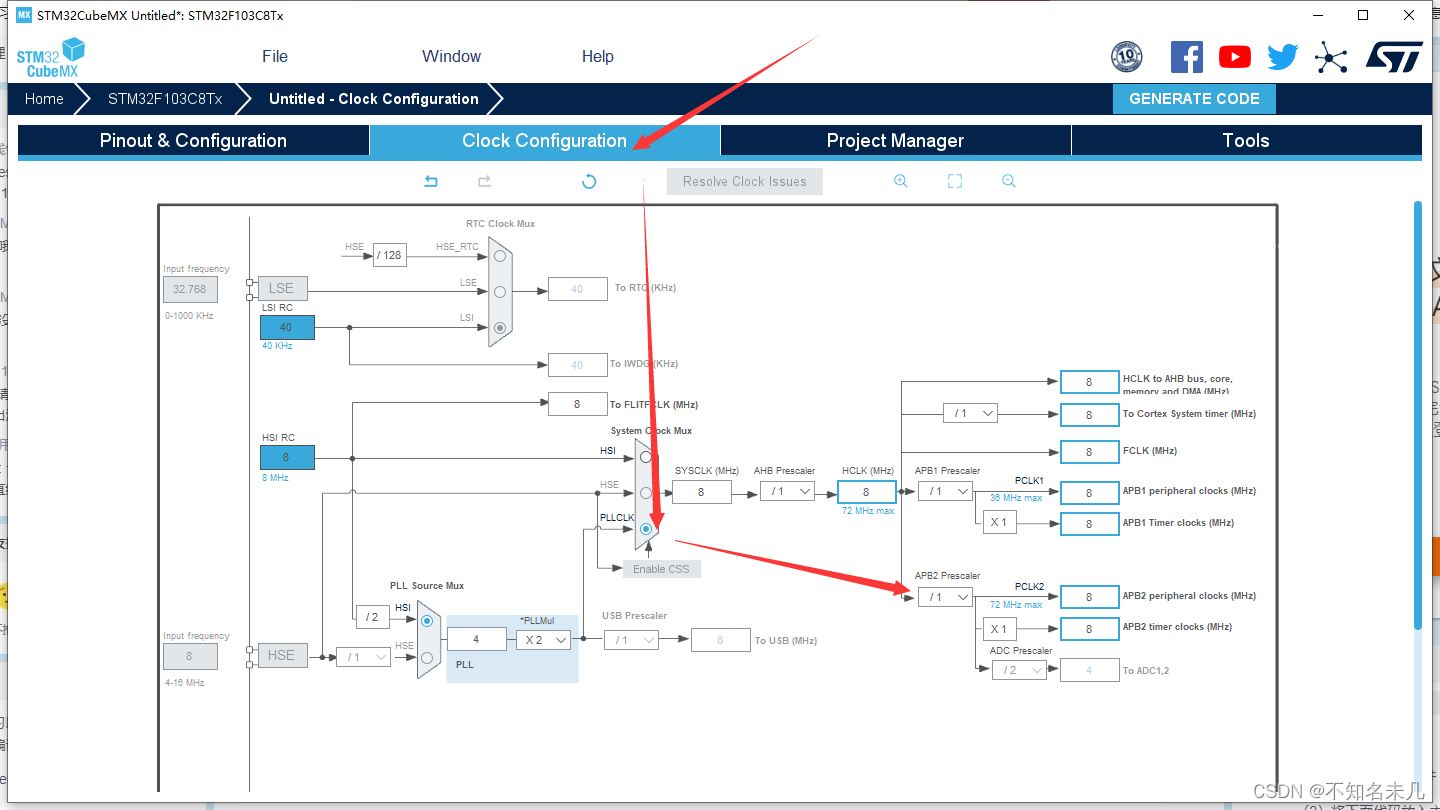Open the File menu
The image size is (1440, 810).
(x=275, y=56)
